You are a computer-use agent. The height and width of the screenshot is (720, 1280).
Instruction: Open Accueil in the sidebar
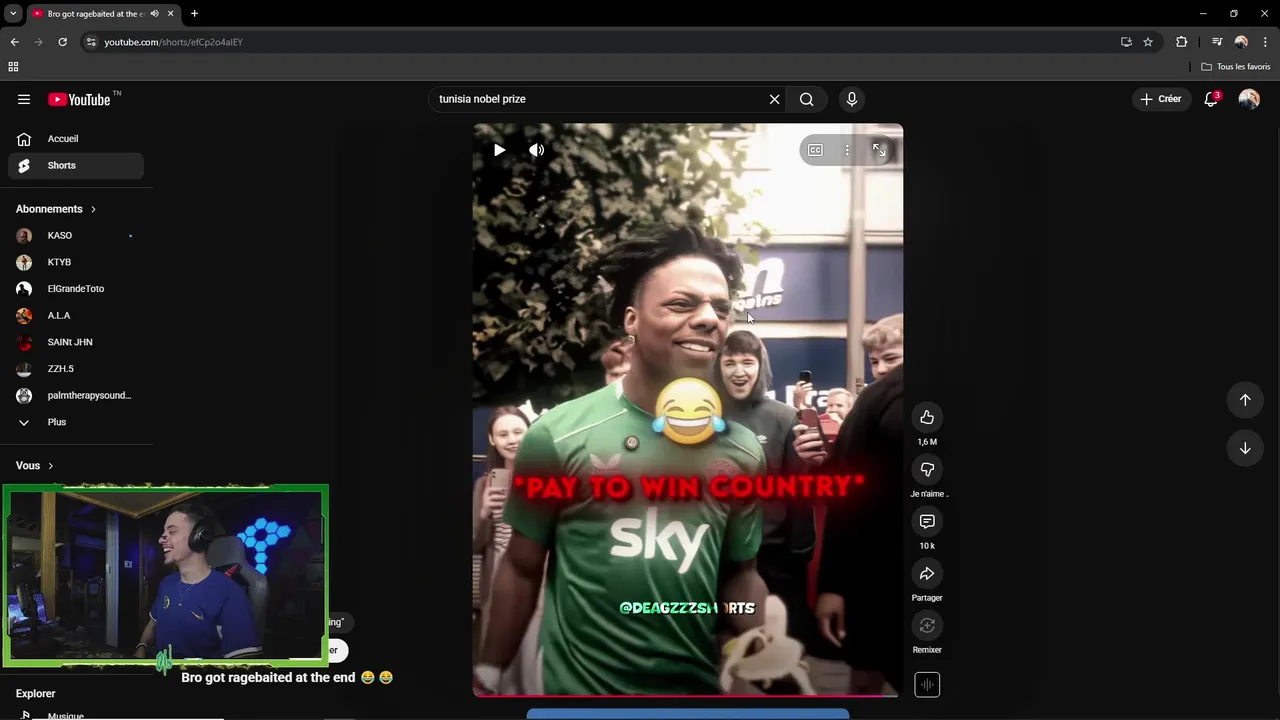pos(76,139)
